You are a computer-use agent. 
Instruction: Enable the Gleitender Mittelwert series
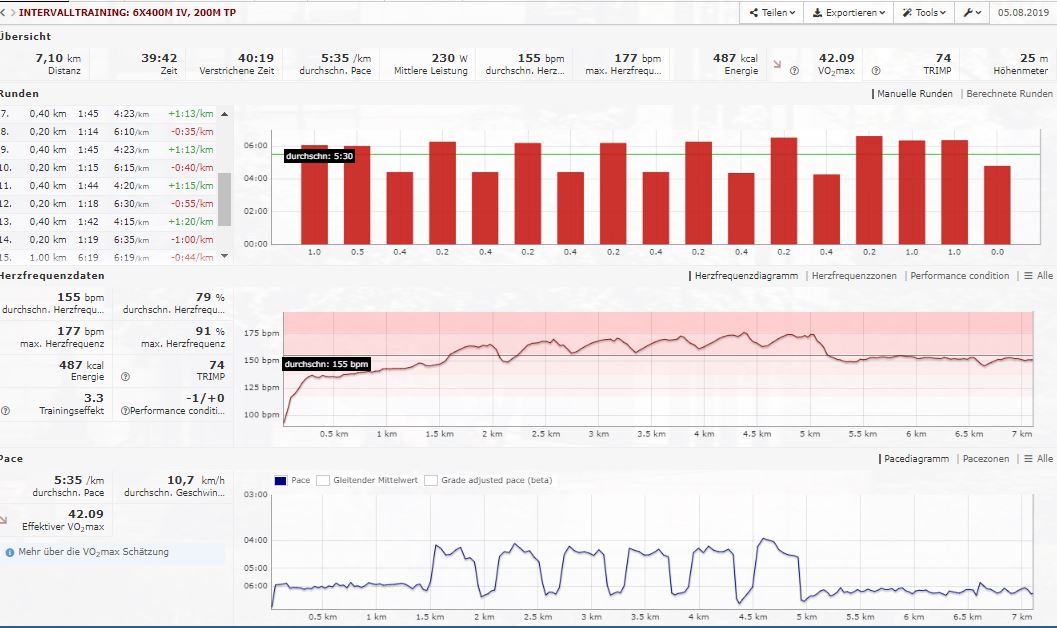pyautogui.click(x=323, y=480)
